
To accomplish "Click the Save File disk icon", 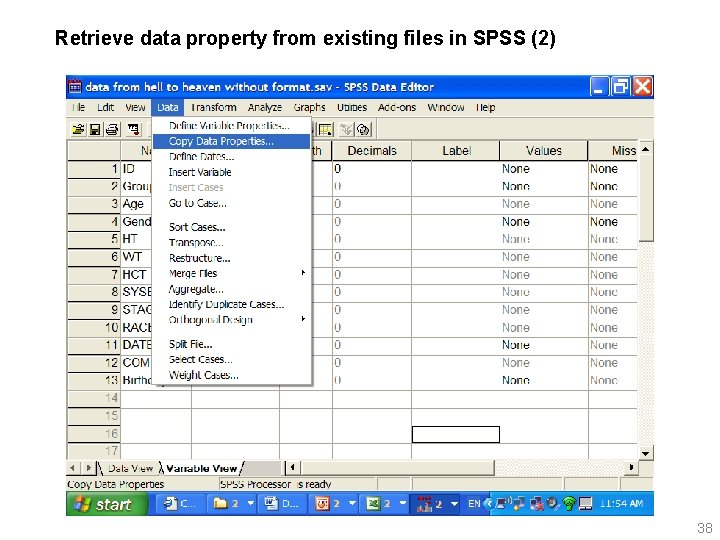I will point(95,130).
